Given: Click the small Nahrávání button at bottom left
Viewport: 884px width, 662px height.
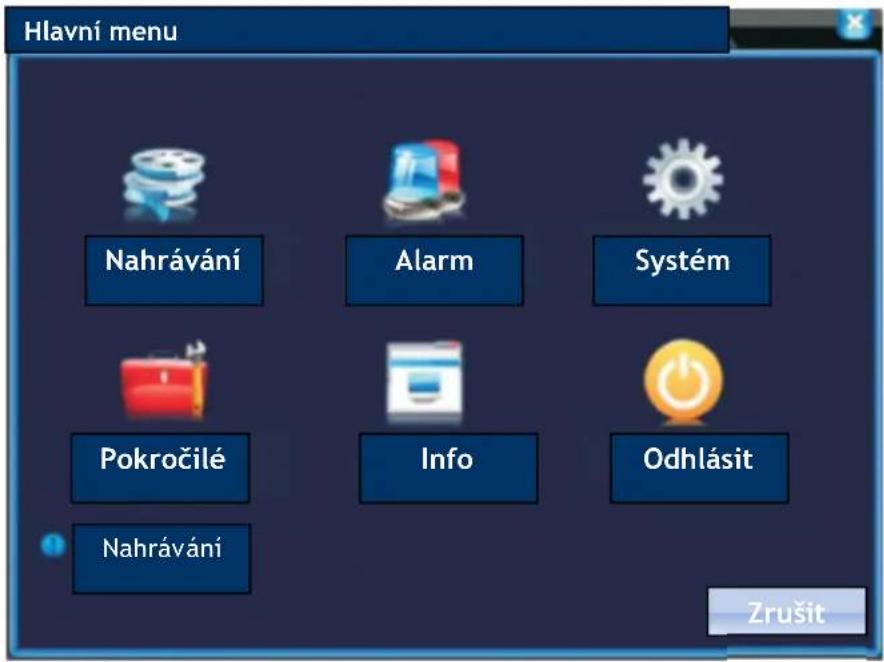Looking at the screenshot, I should tap(162, 558).
